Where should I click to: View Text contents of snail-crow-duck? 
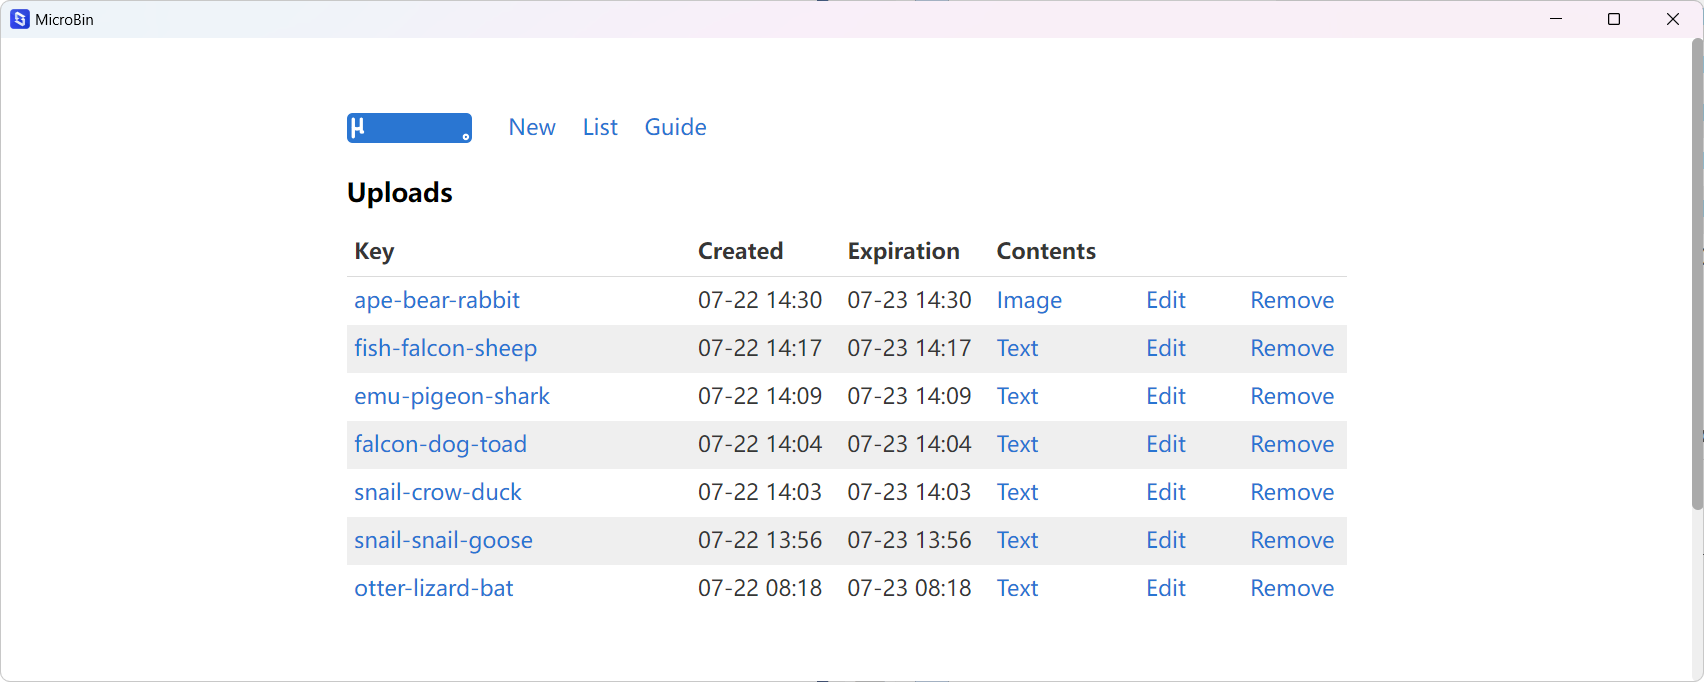click(1017, 492)
